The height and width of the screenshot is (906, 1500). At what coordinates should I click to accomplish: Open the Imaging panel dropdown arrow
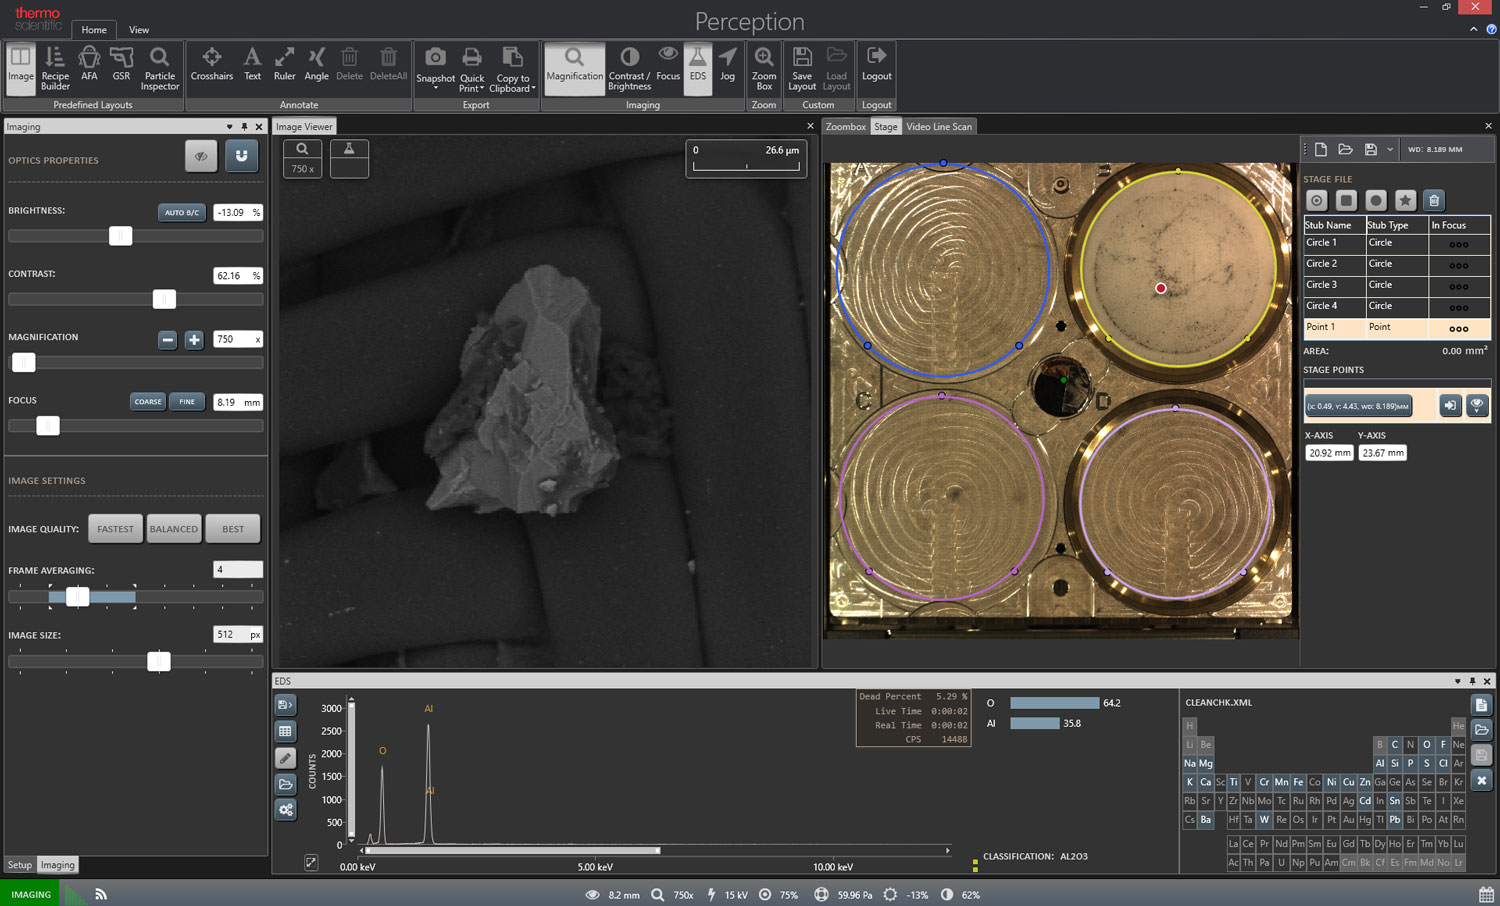229,127
